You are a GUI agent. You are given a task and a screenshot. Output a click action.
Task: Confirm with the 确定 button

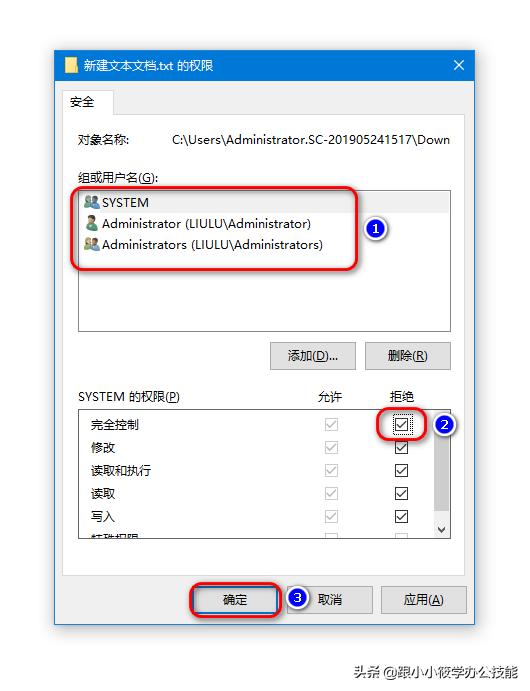click(235, 600)
